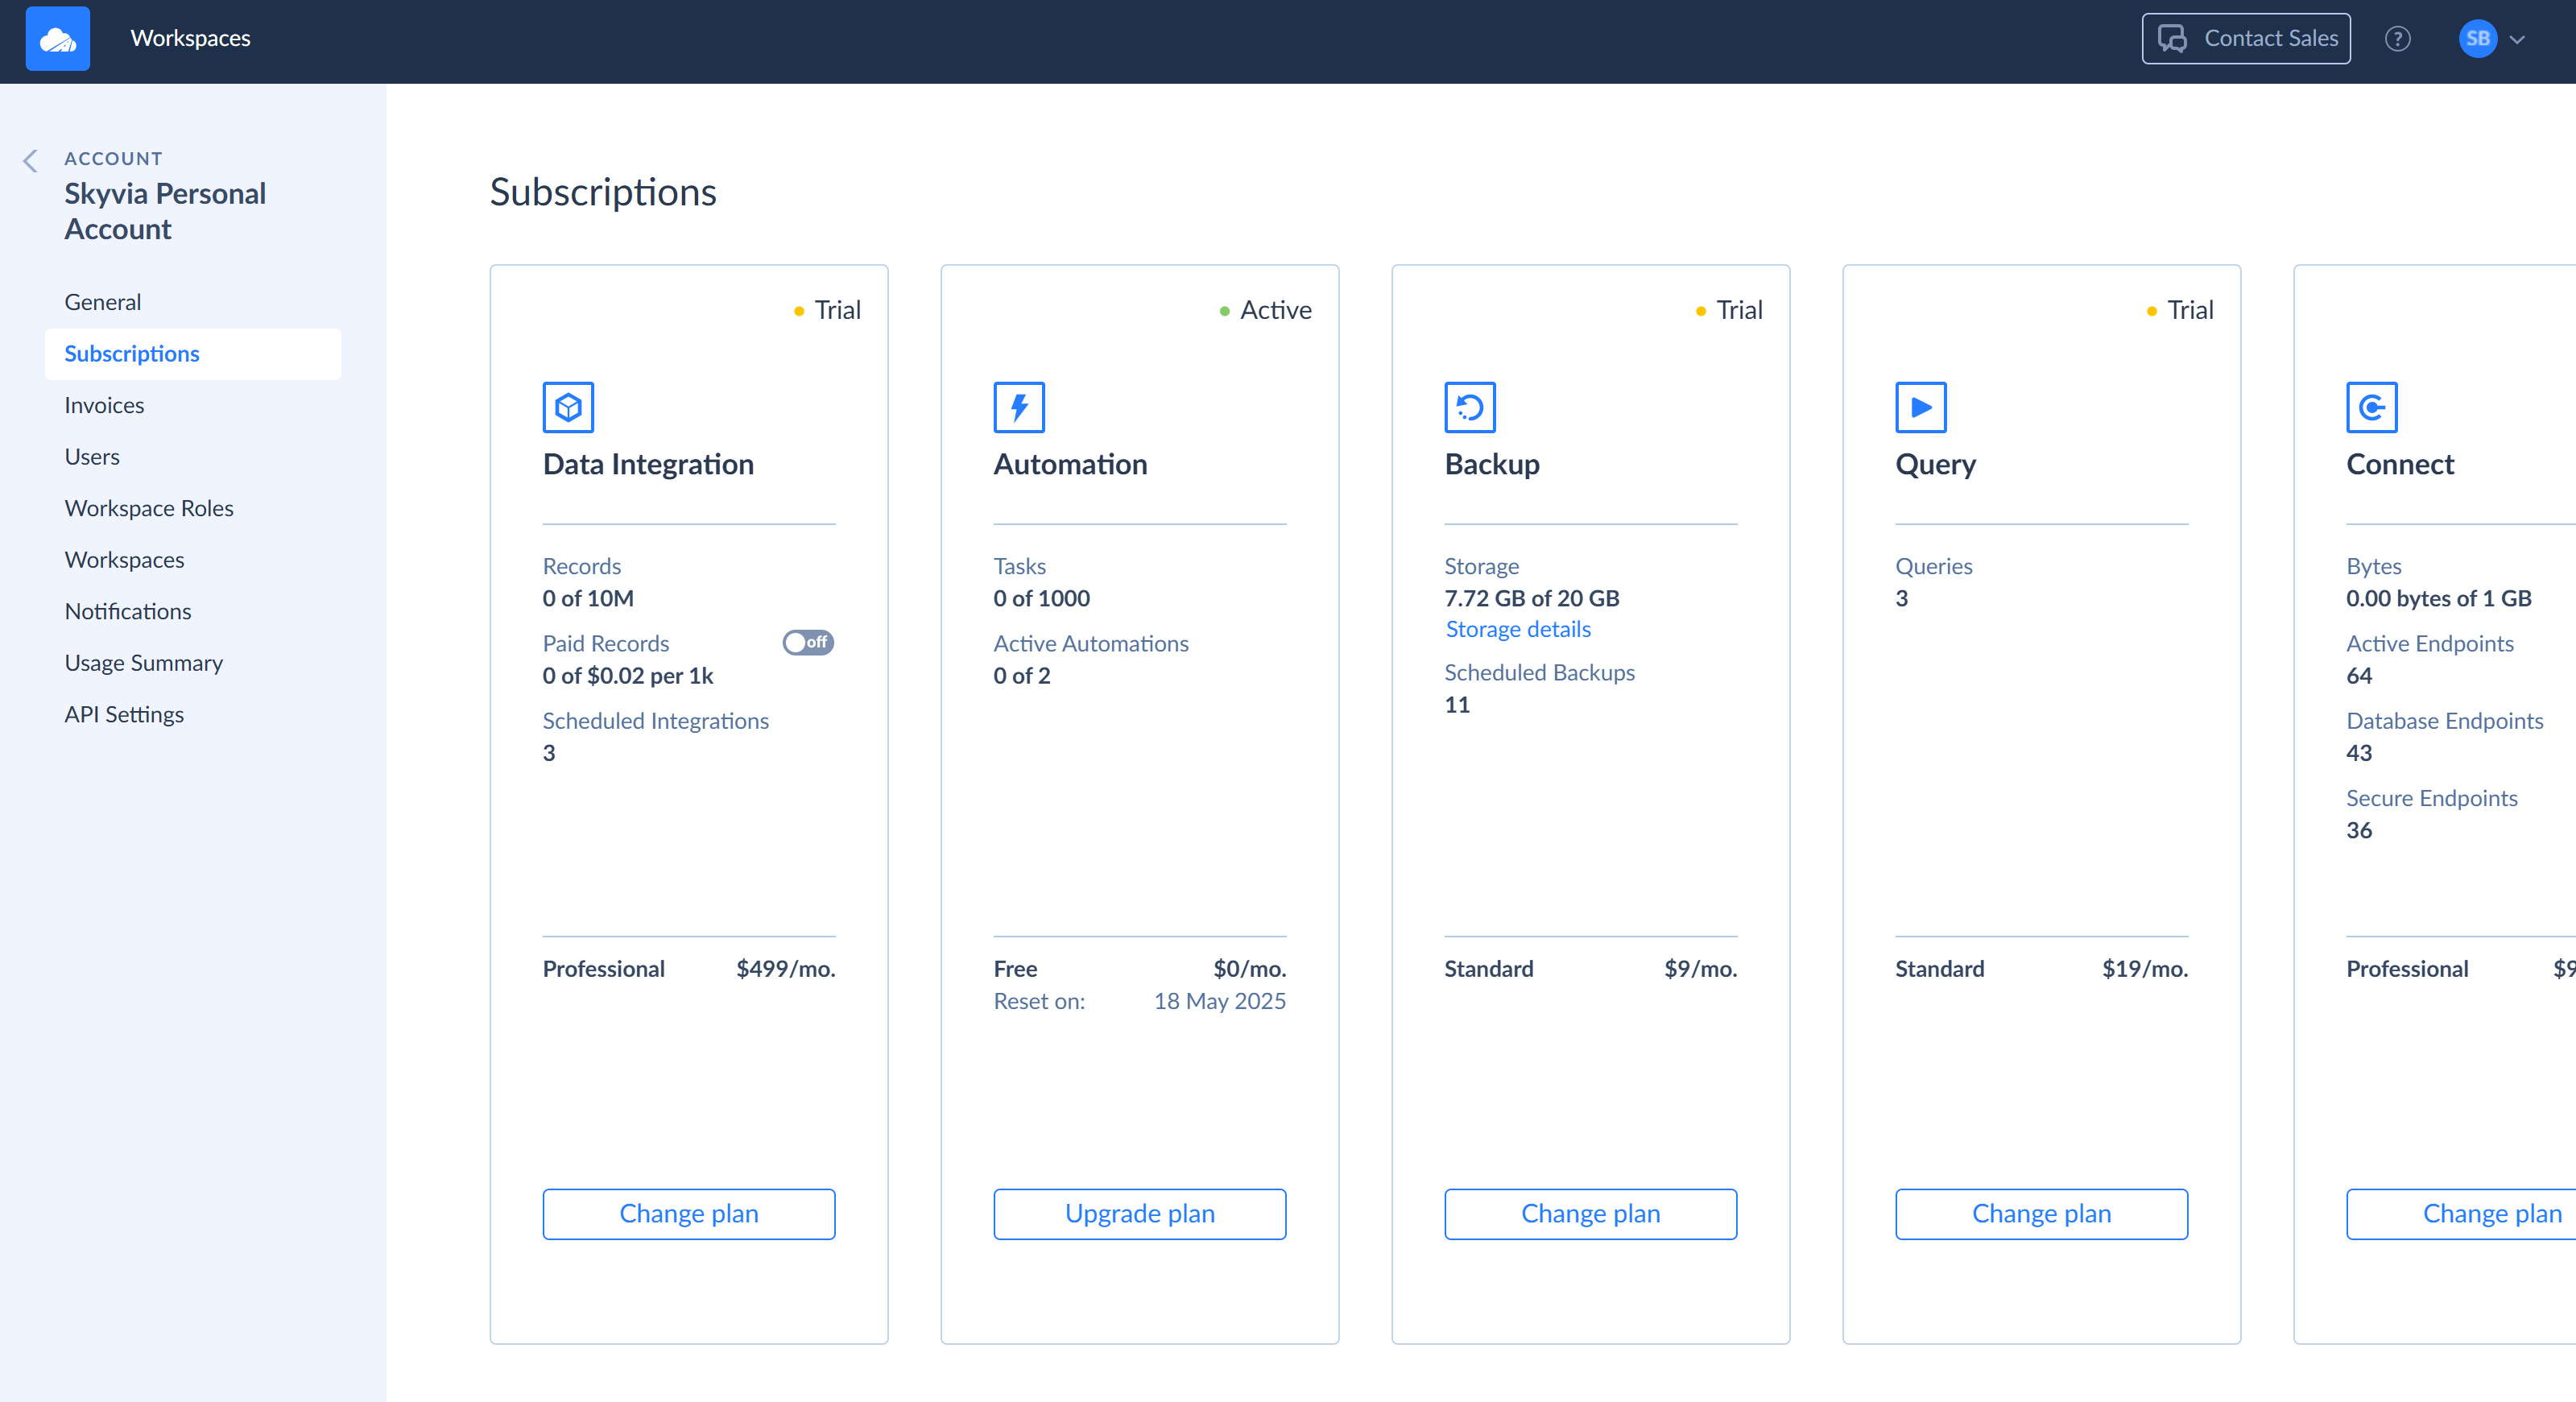Click the Query card title
Image resolution: width=2576 pixels, height=1402 pixels.
tap(1936, 464)
